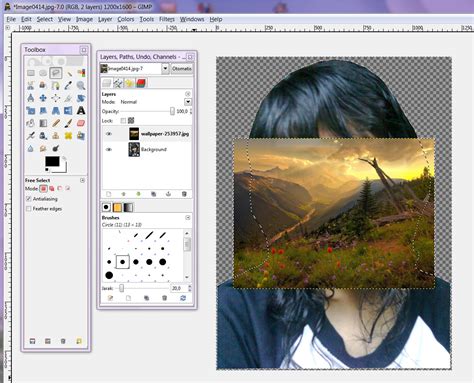474x383 pixels.
Task: Open the Filters menu
Action: pyautogui.click(x=167, y=19)
